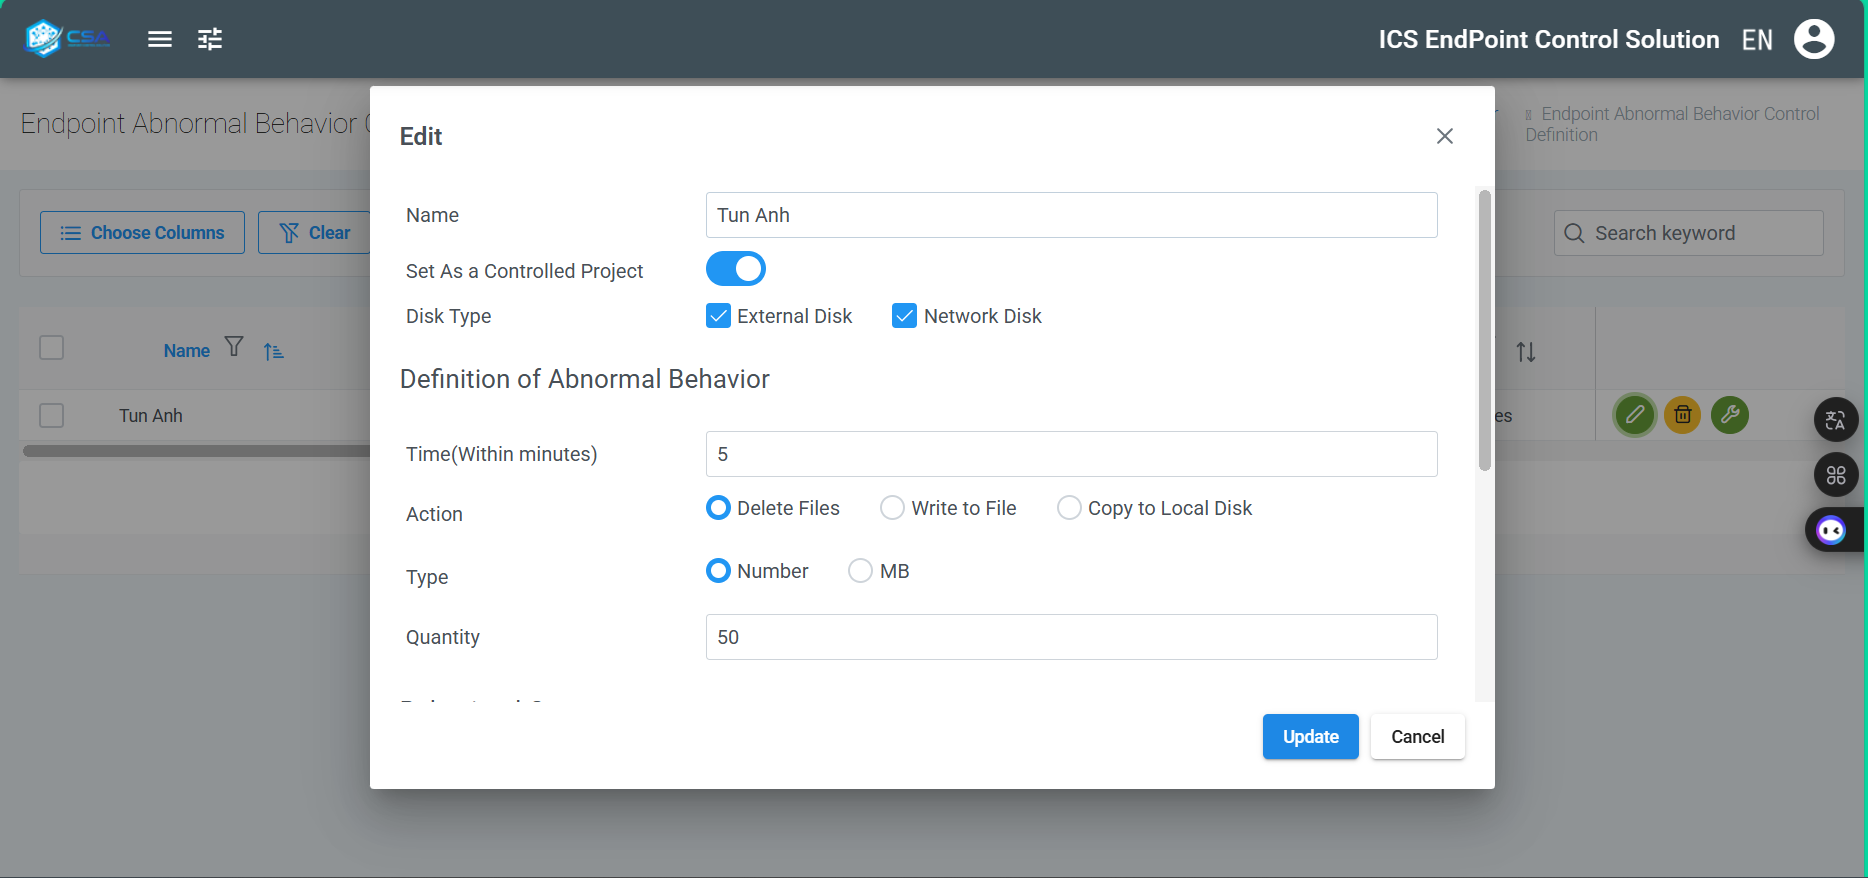
Task: Select Copy to Local Disk option
Action: coord(1069,508)
